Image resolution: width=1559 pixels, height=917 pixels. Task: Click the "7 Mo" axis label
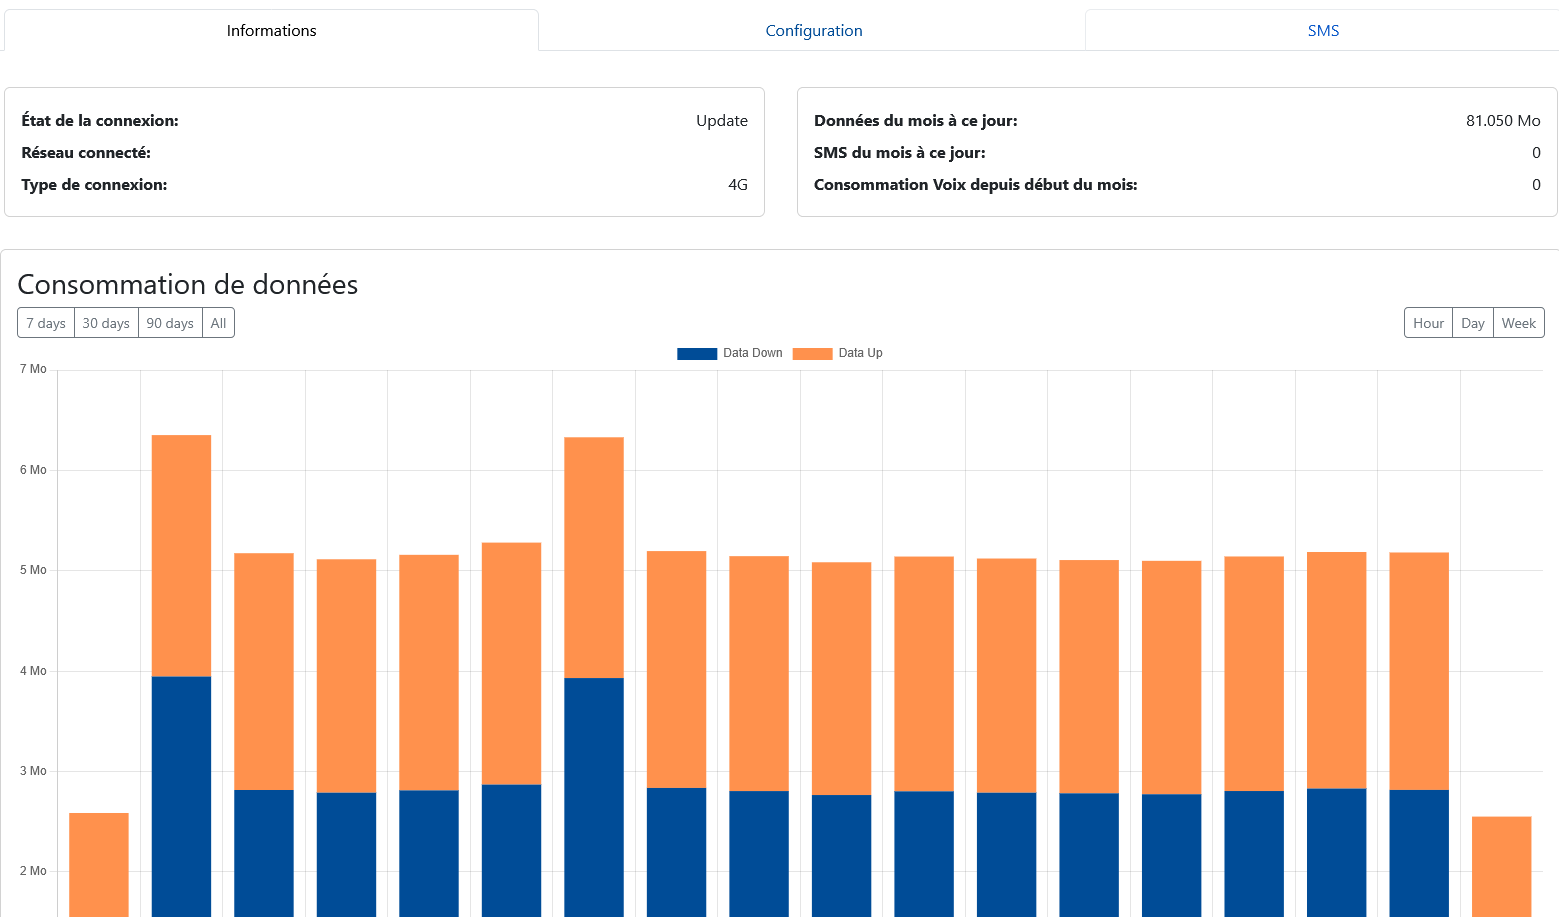33,369
